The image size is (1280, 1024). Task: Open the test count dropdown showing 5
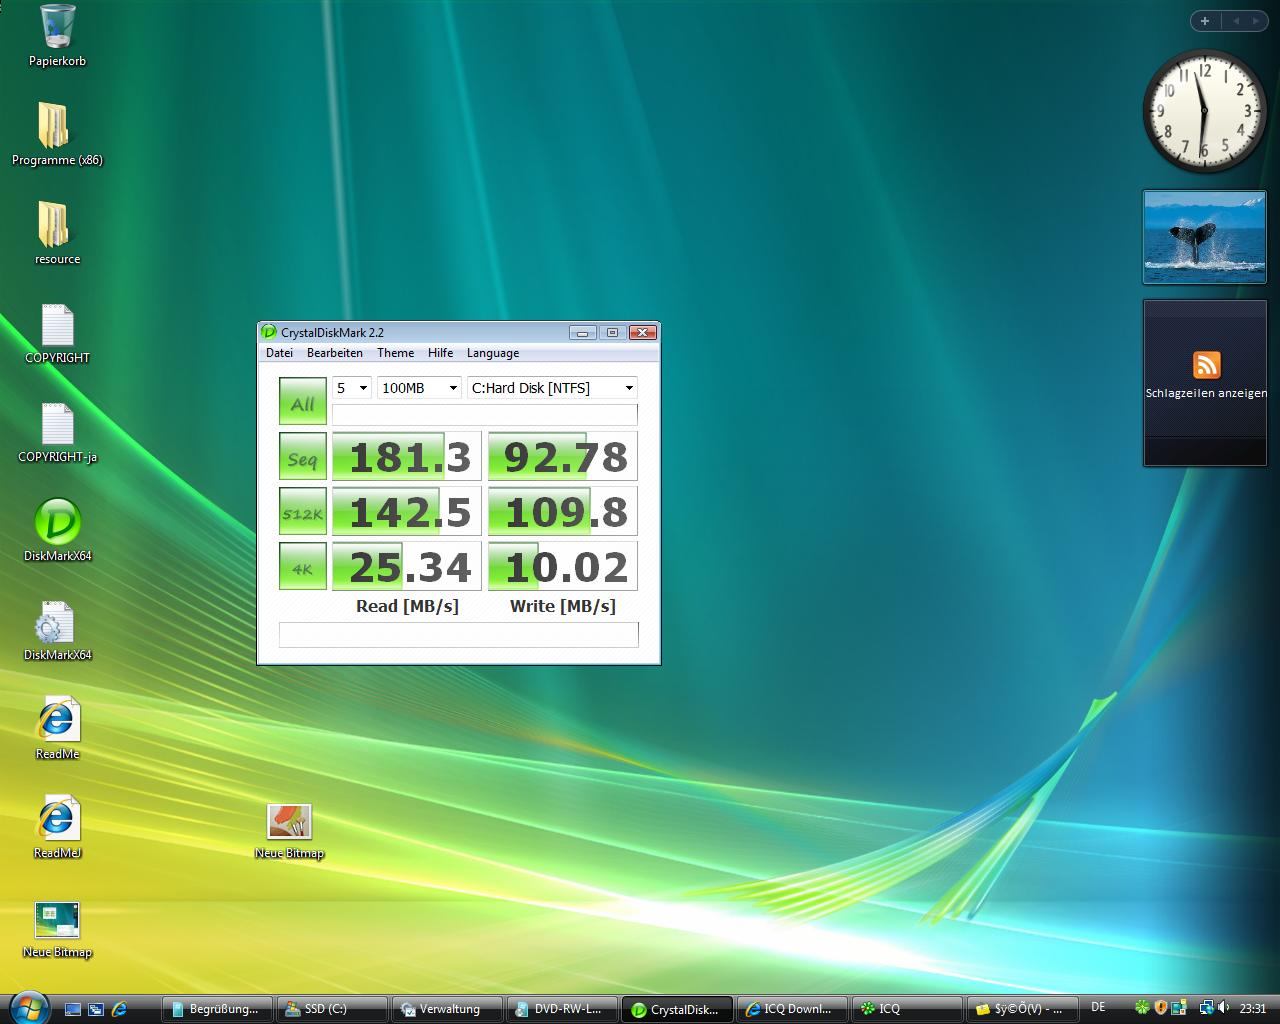coord(351,388)
